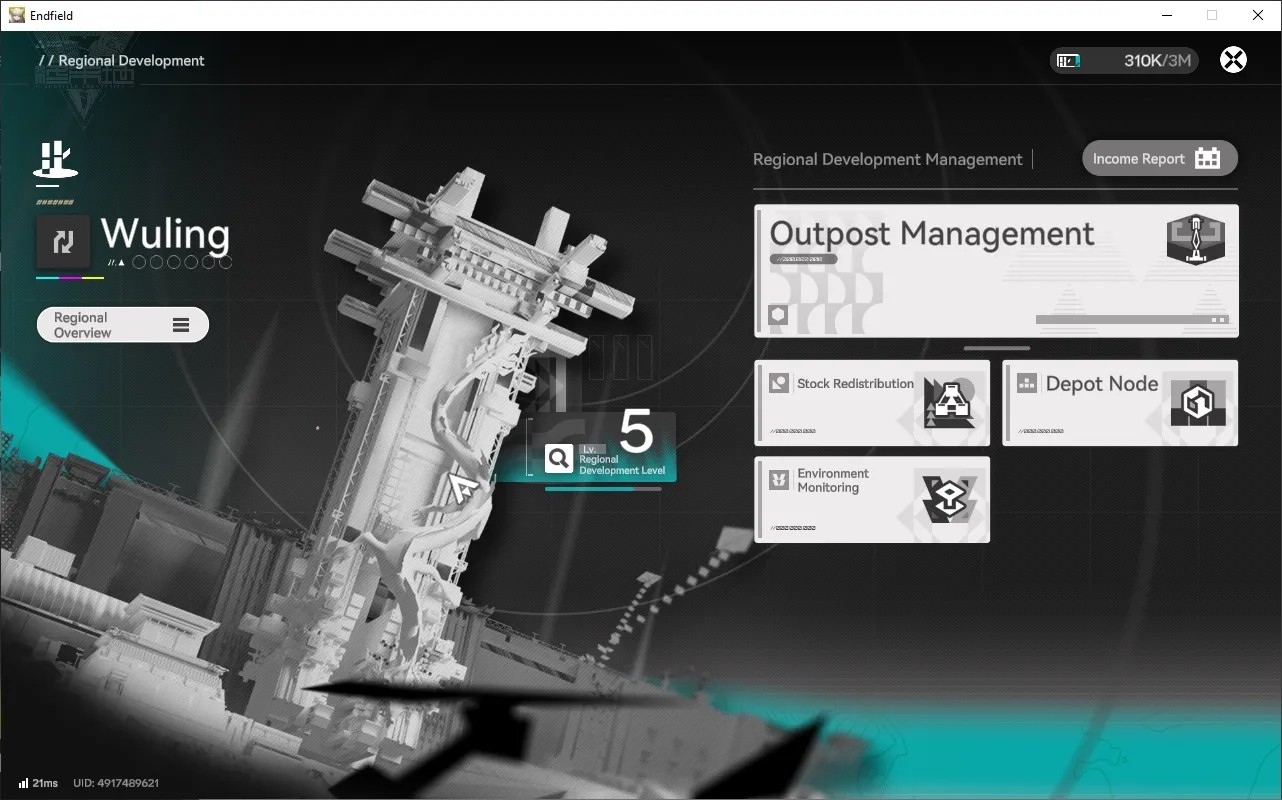Click the currency bill icon
Image resolution: width=1282 pixels, height=800 pixels.
click(x=1069, y=61)
